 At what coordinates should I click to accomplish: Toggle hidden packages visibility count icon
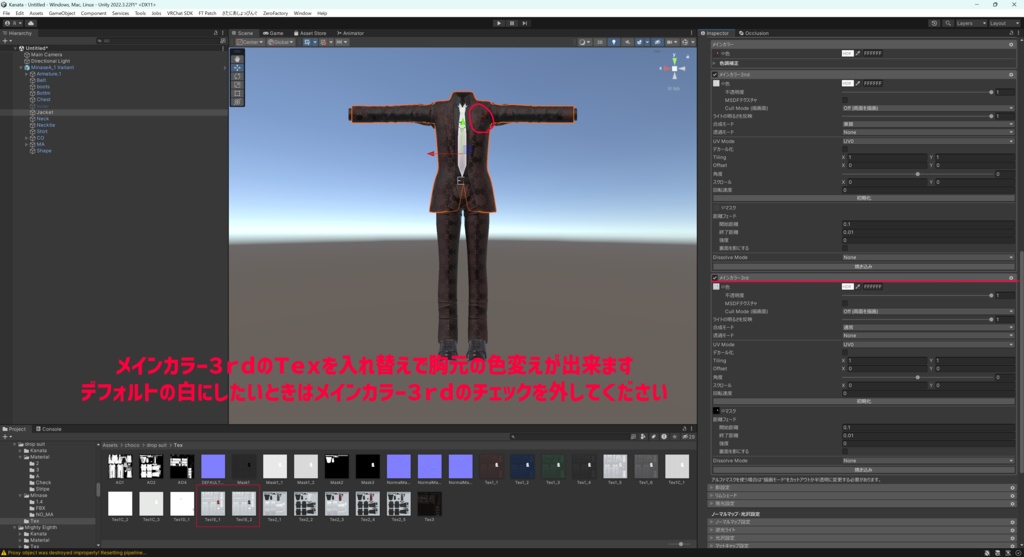tap(688, 436)
